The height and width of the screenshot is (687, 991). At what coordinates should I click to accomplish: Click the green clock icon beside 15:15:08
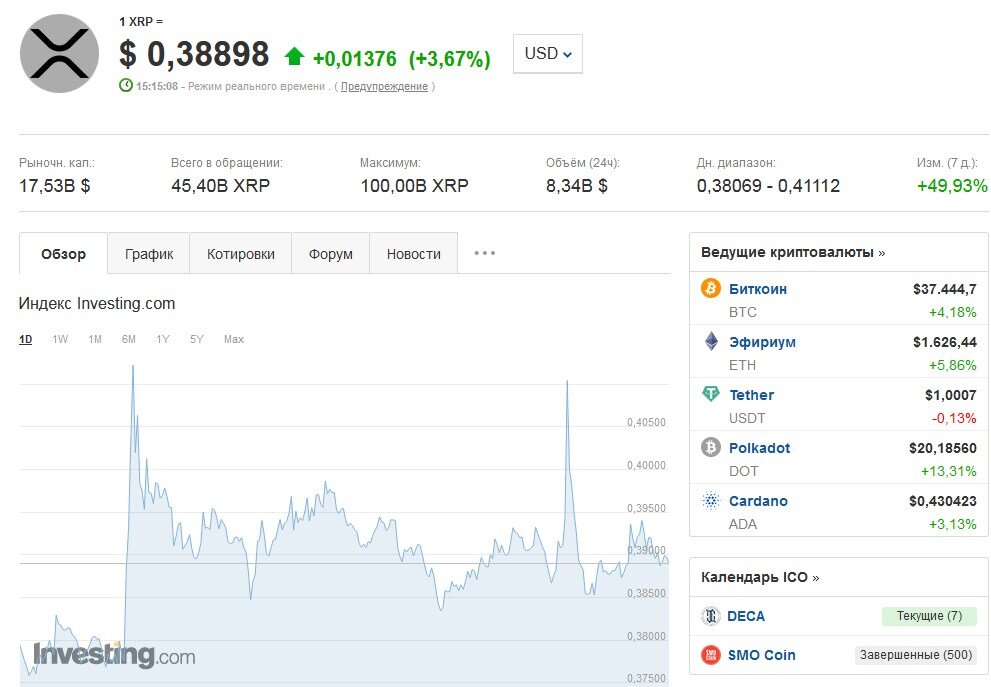[126, 85]
